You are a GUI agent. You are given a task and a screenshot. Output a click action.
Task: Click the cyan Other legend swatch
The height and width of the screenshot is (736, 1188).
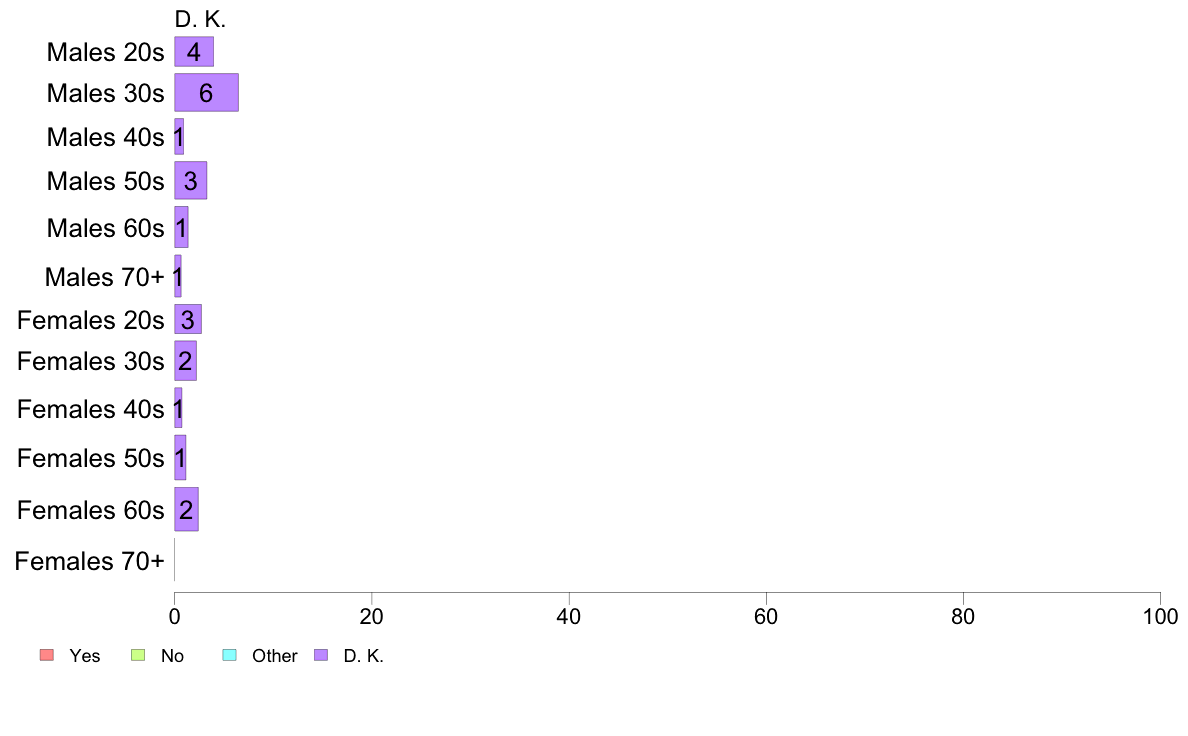tap(230, 655)
